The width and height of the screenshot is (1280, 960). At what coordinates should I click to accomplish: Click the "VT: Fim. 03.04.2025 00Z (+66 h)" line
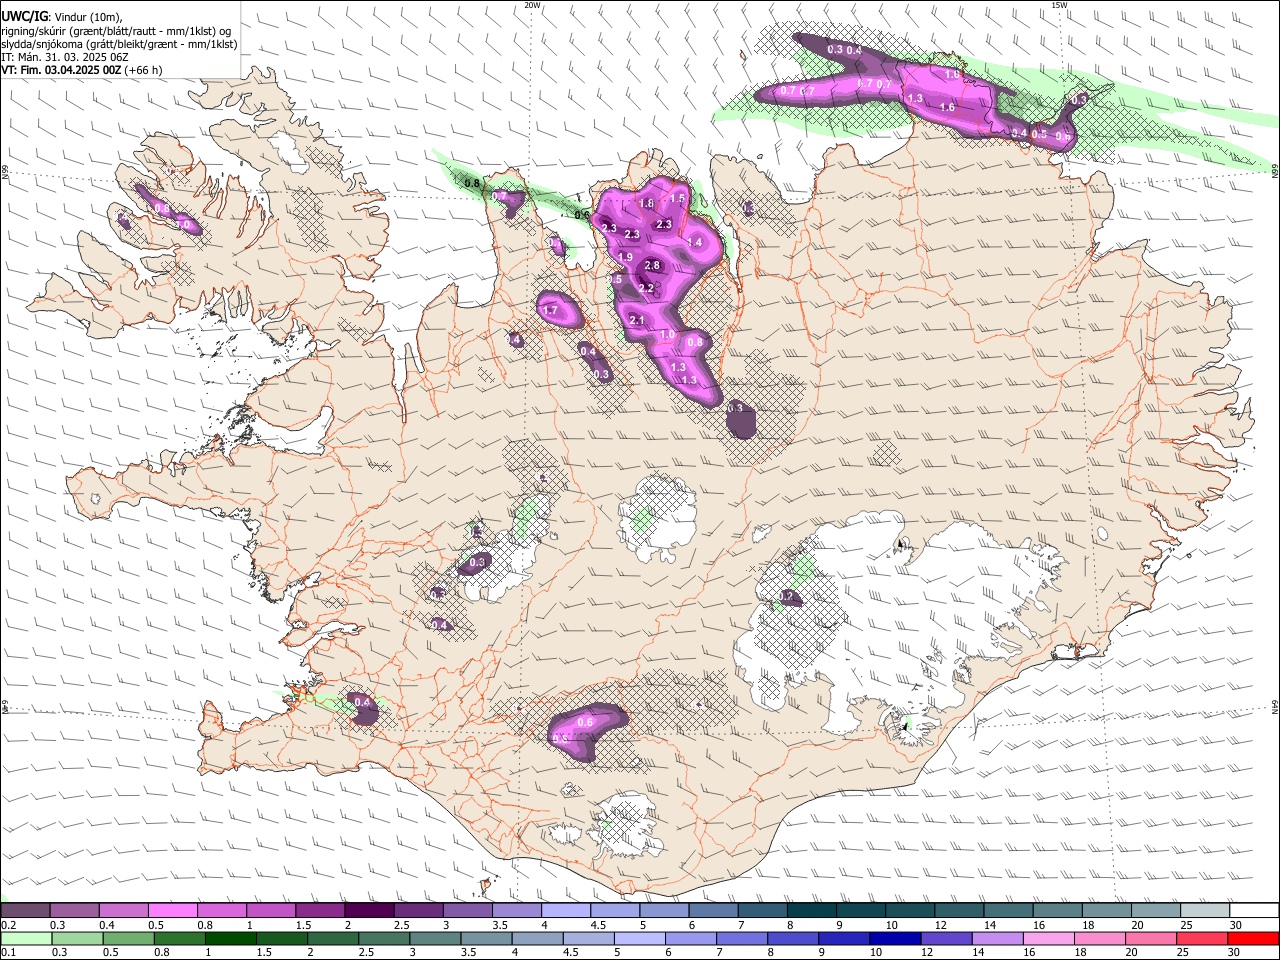[x=81, y=70]
